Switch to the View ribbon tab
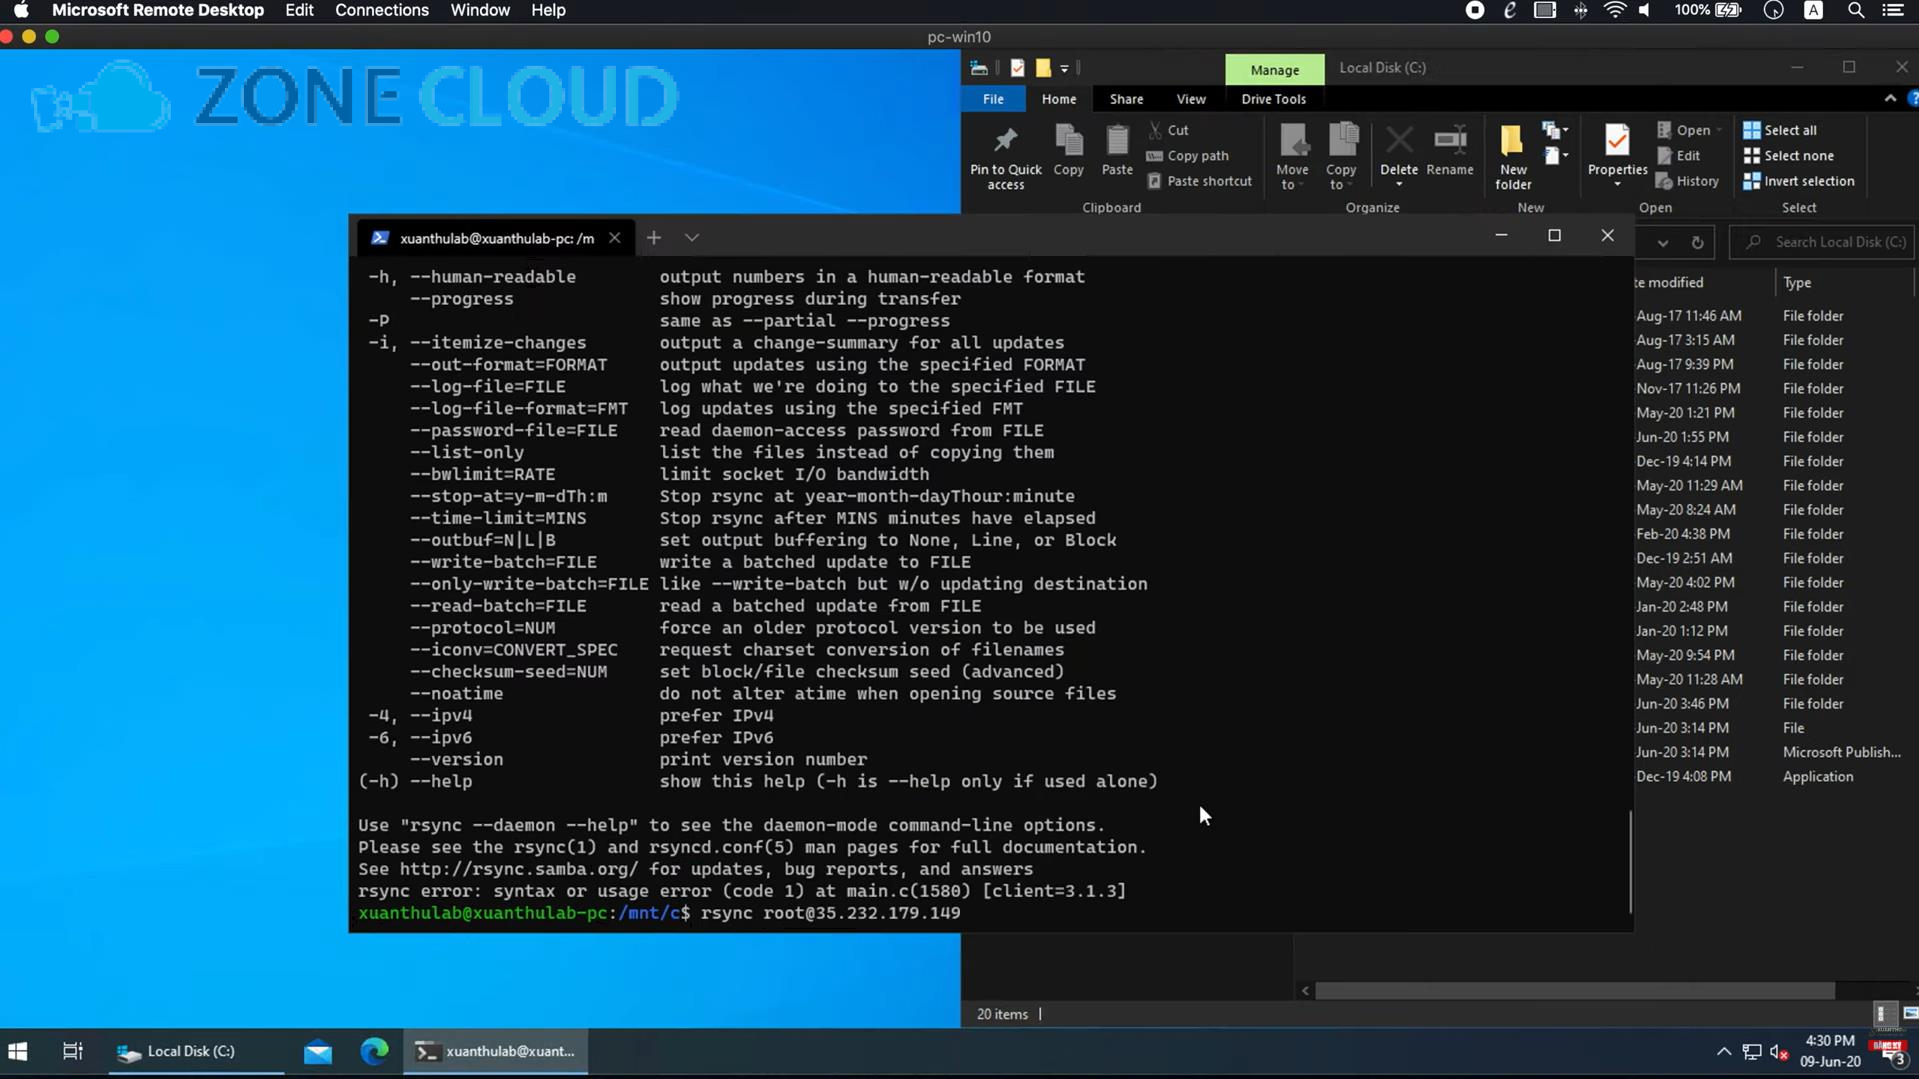1919x1079 pixels. point(1190,99)
